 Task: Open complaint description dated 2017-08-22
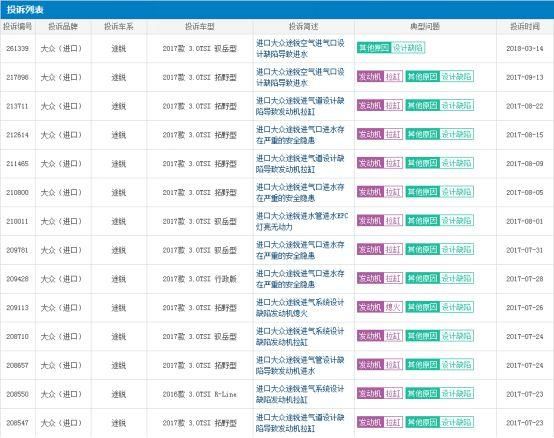tap(300, 106)
